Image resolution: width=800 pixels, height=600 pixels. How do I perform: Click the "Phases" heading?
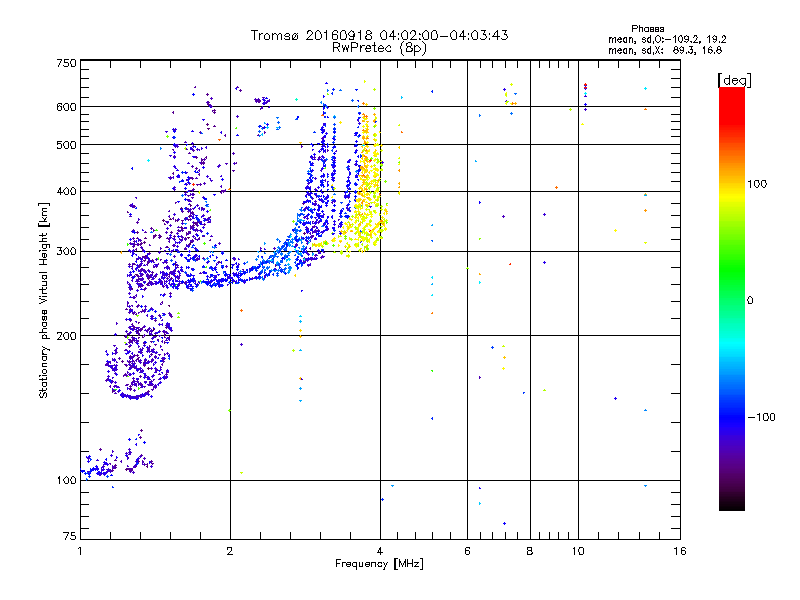(x=647, y=29)
